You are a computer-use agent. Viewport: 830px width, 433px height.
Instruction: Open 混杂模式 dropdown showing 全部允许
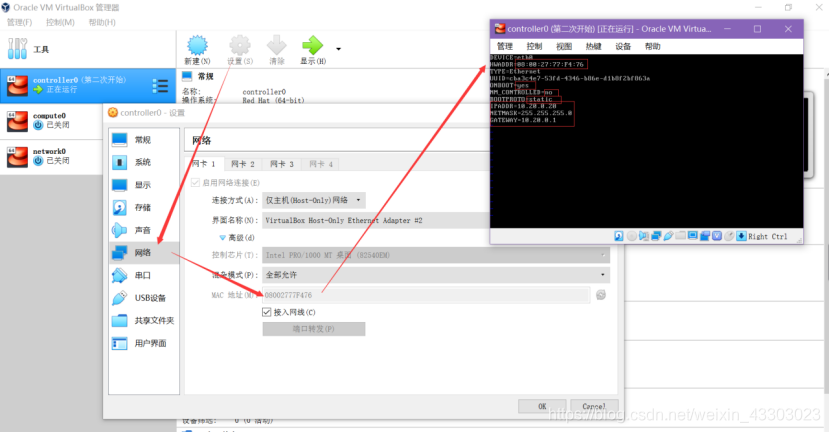tap(436, 275)
